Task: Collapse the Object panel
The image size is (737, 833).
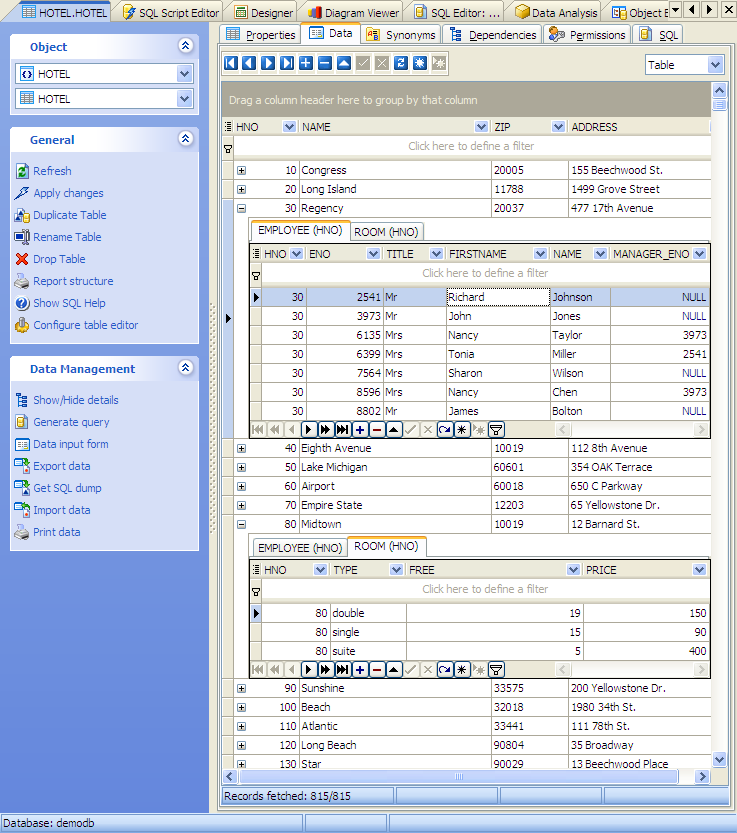Action: pos(185,46)
